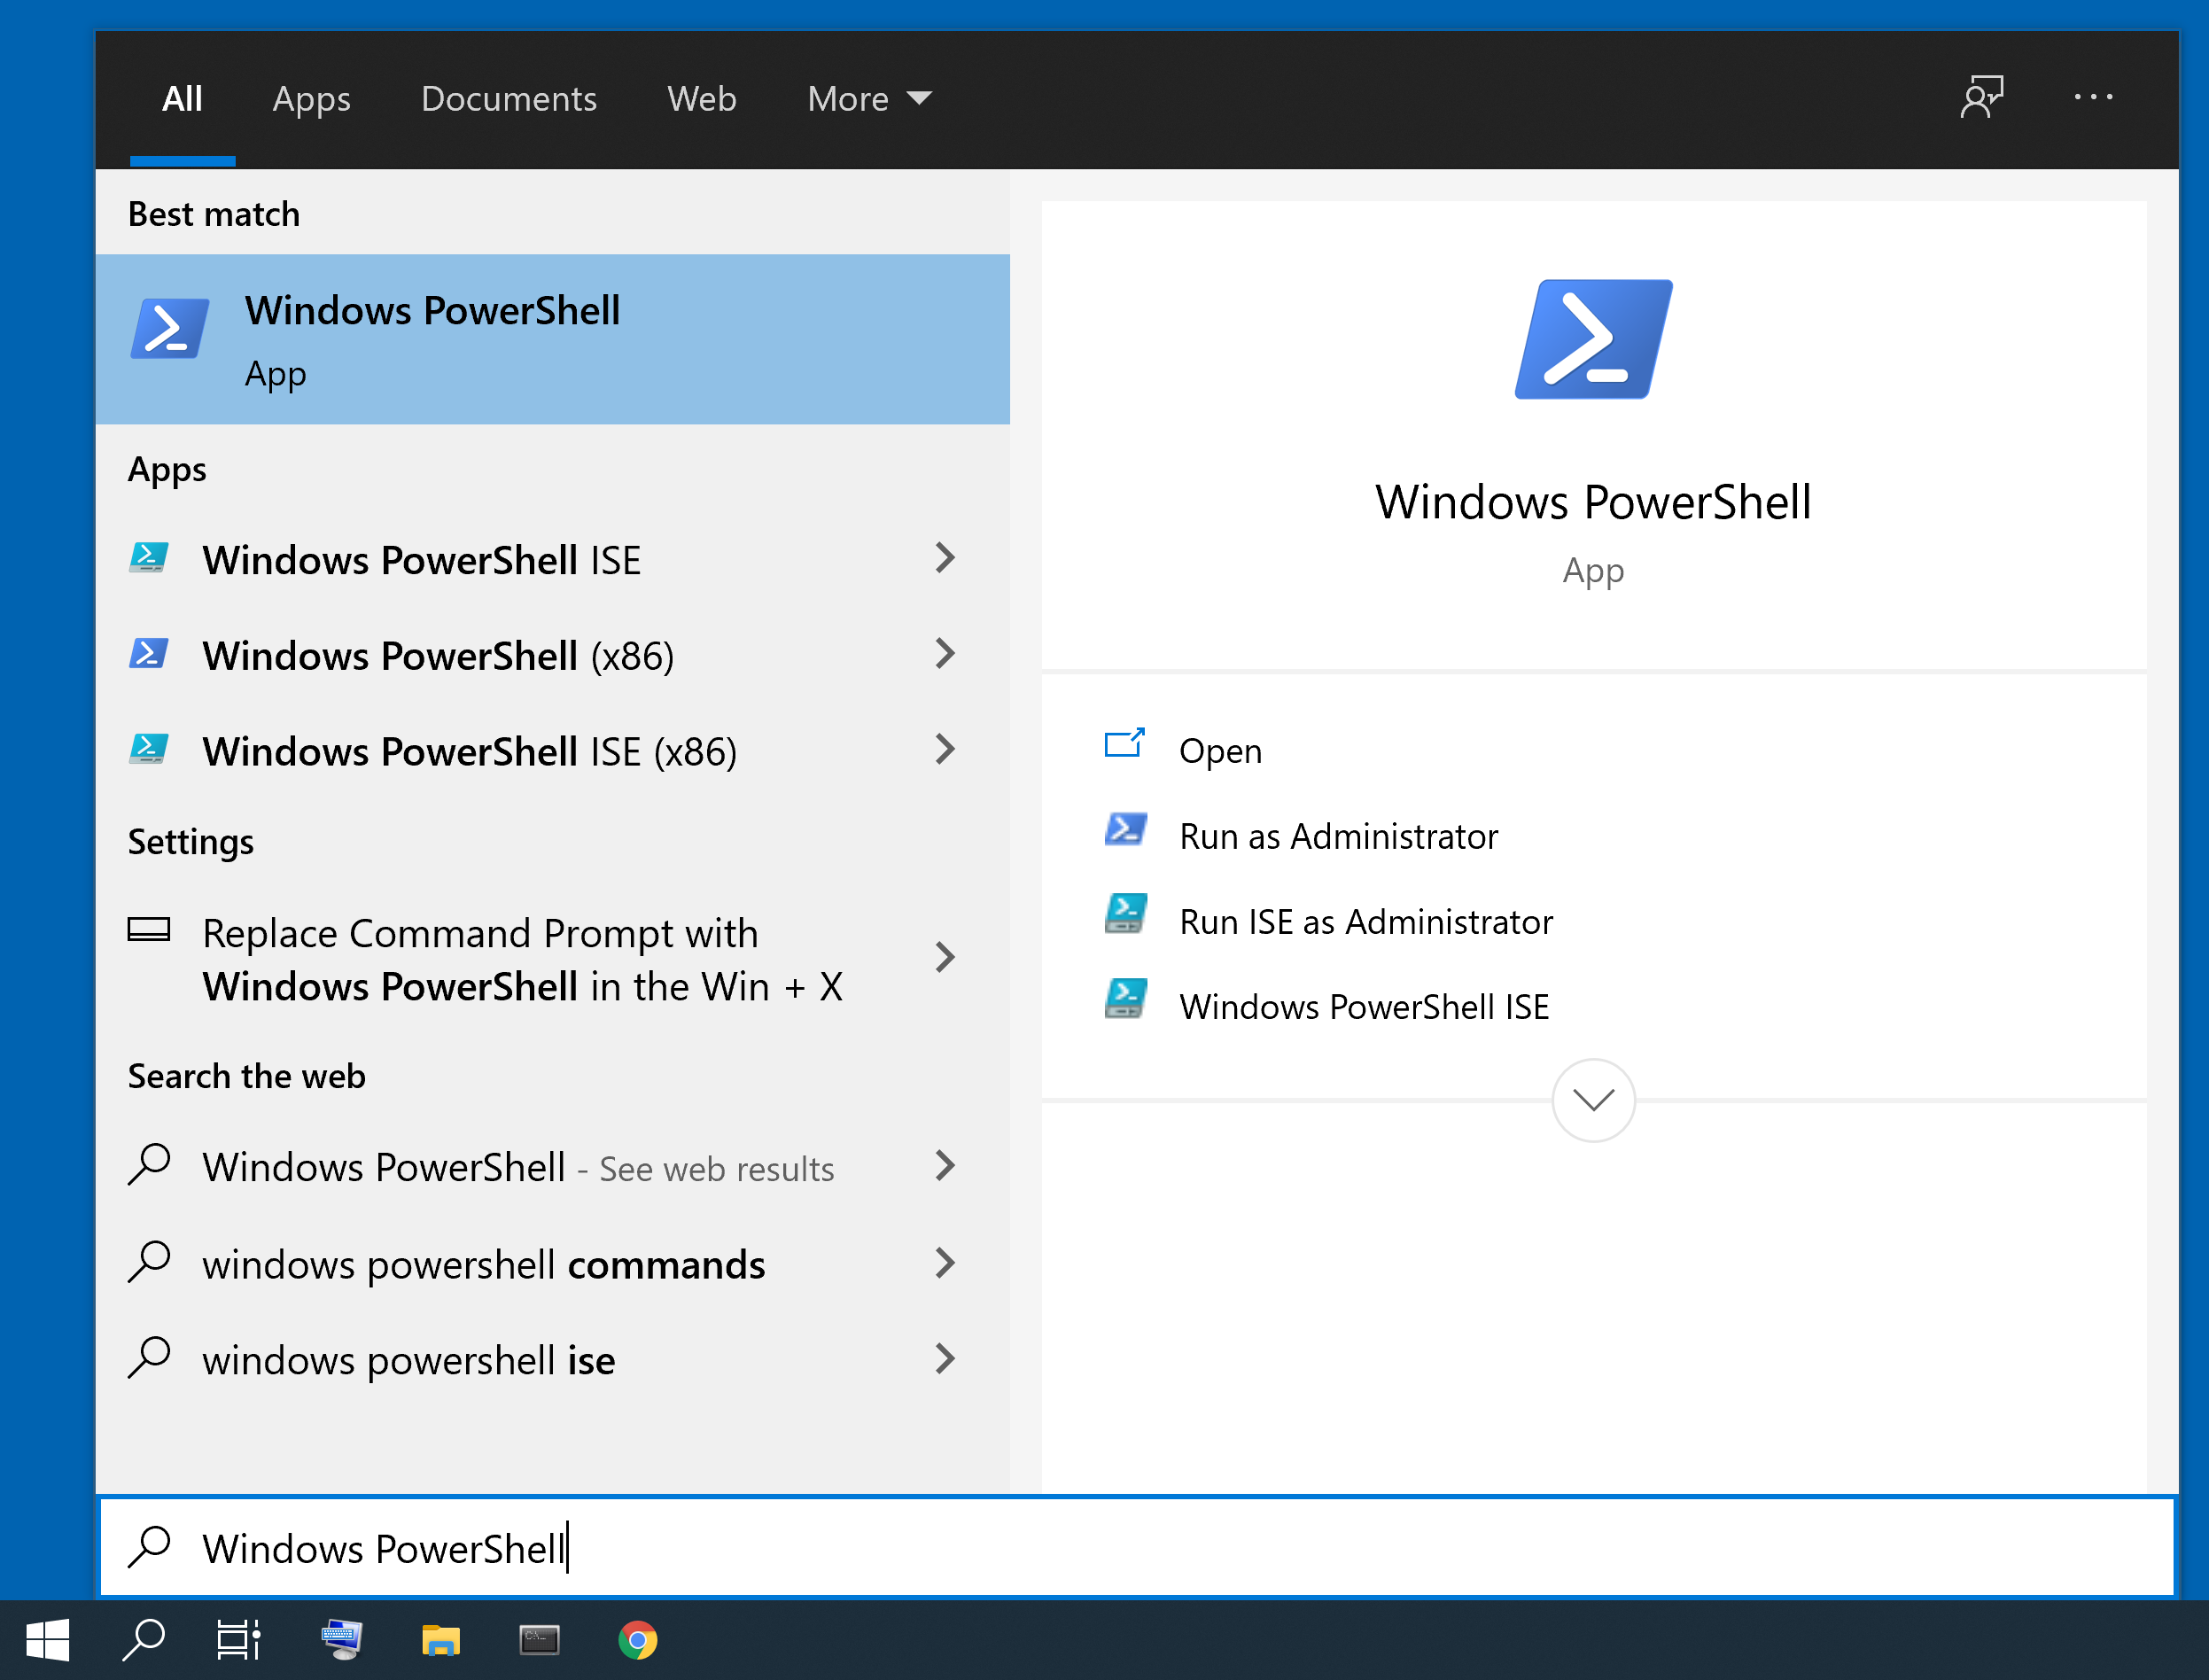Click the Open icon in the preview pane

click(x=1124, y=744)
